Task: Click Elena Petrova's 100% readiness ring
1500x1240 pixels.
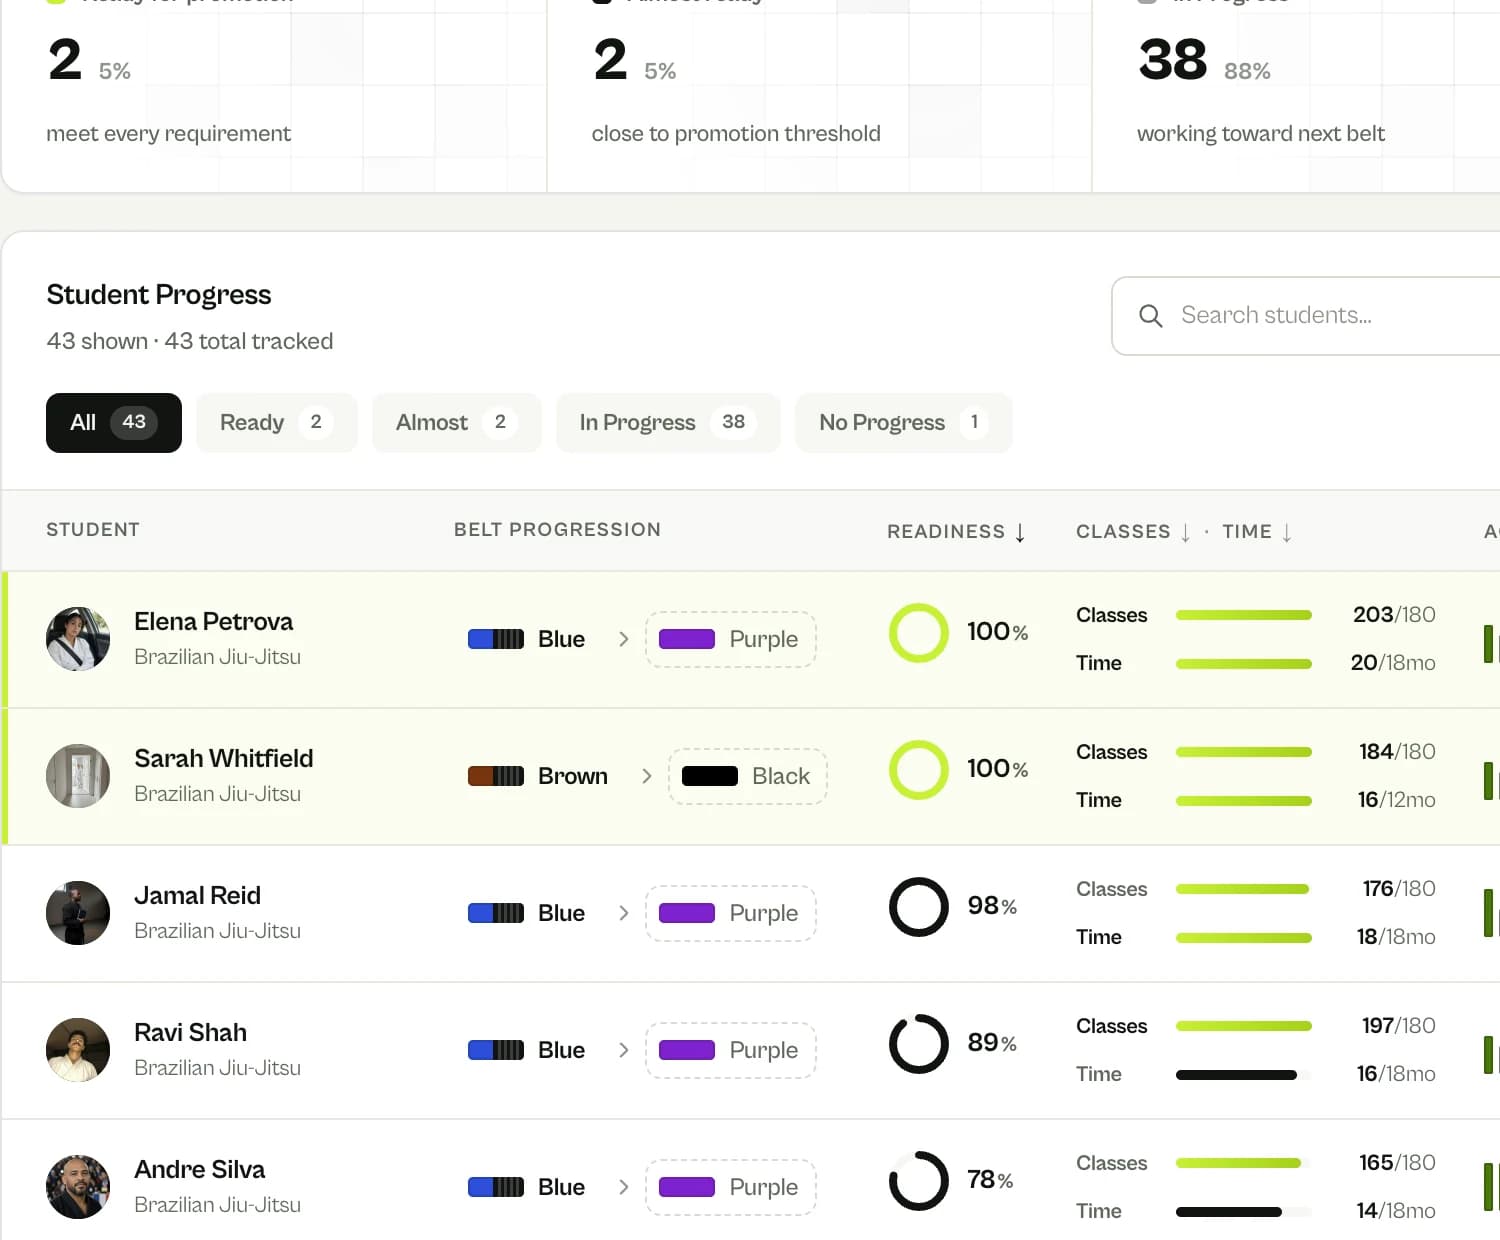Action: (919, 633)
